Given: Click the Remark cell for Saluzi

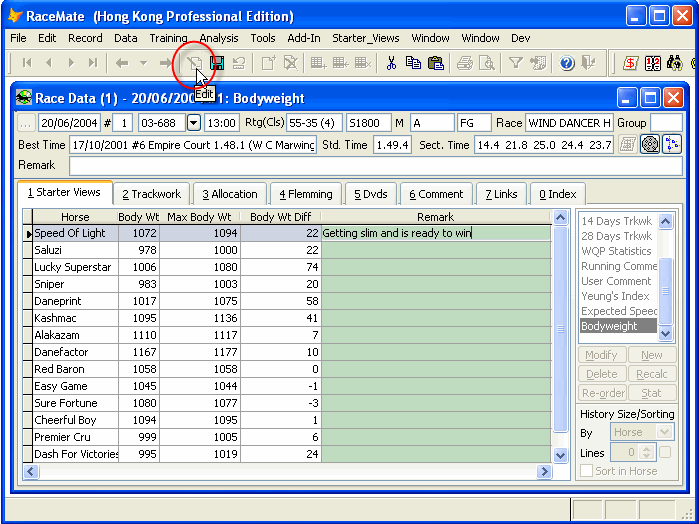Looking at the screenshot, I should click(x=436, y=250).
